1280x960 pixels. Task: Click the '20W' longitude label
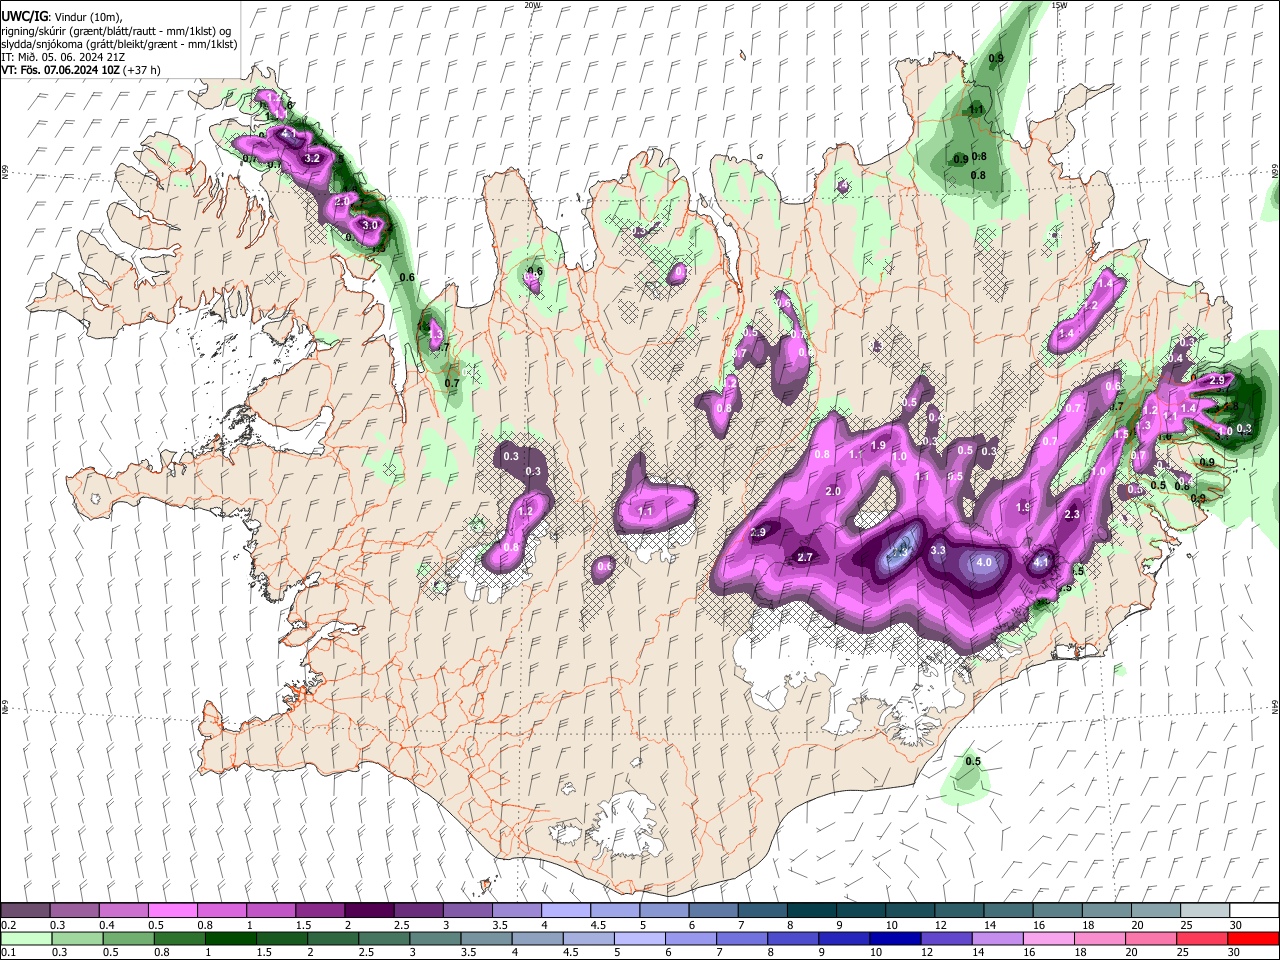click(x=532, y=5)
